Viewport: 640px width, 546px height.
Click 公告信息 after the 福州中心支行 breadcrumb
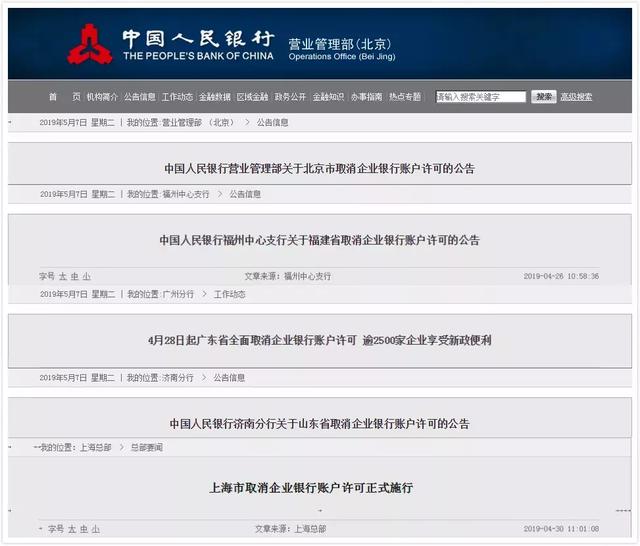pyautogui.click(x=245, y=194)
